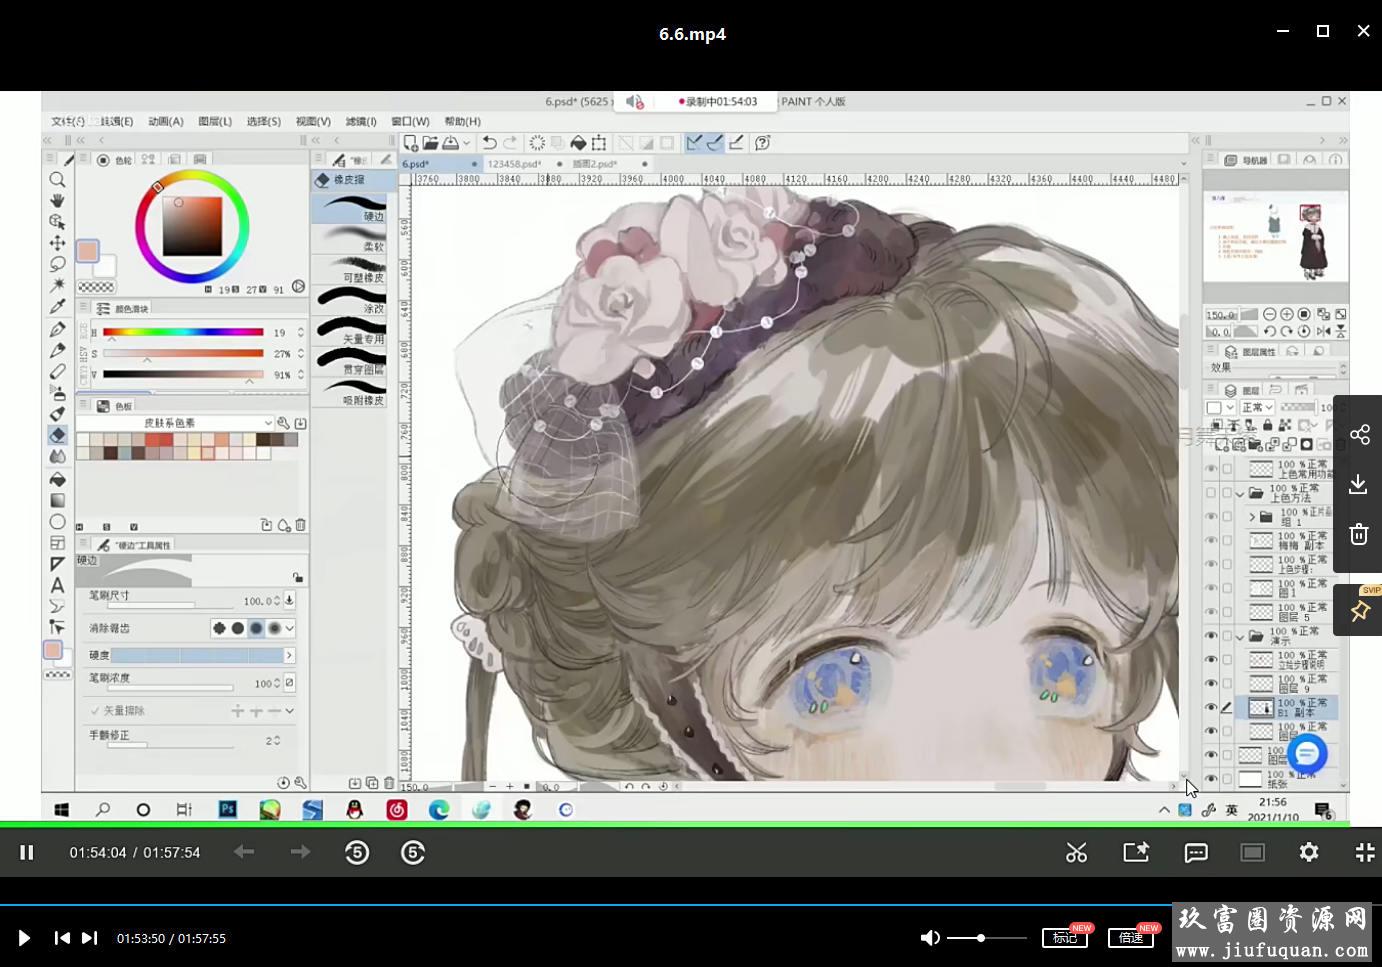
Task: Click the 倍速 playback speed button
Action: [x=1131, y=937]
